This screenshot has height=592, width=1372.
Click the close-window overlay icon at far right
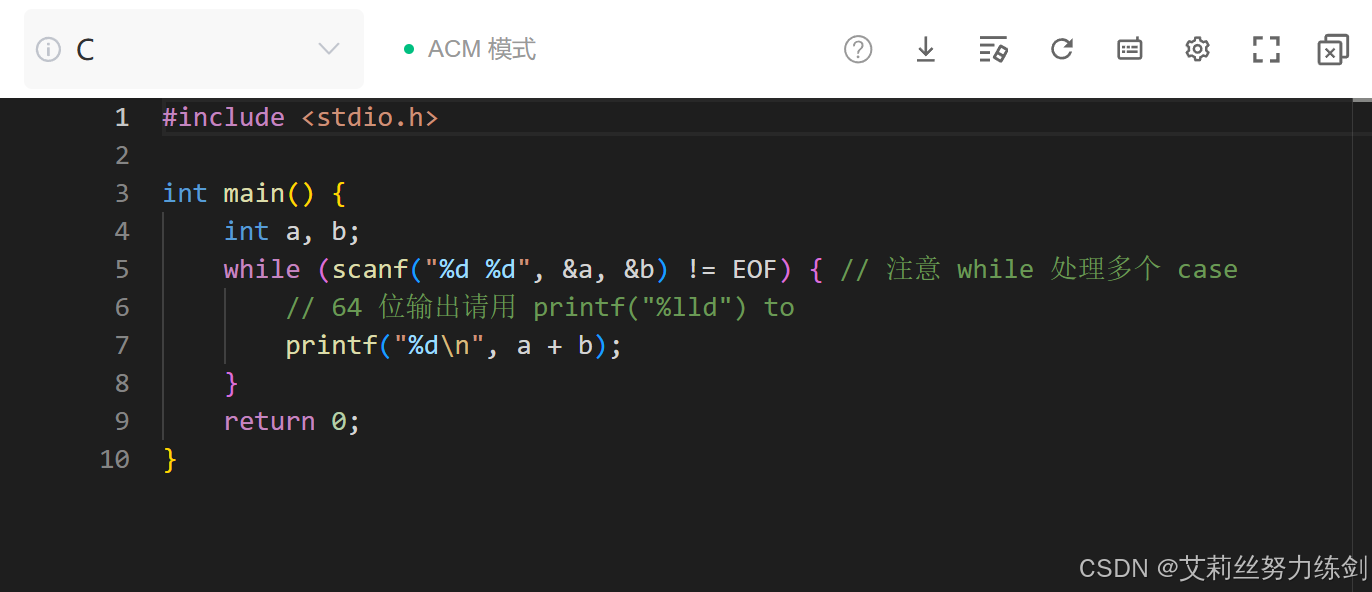(1333, 49)
